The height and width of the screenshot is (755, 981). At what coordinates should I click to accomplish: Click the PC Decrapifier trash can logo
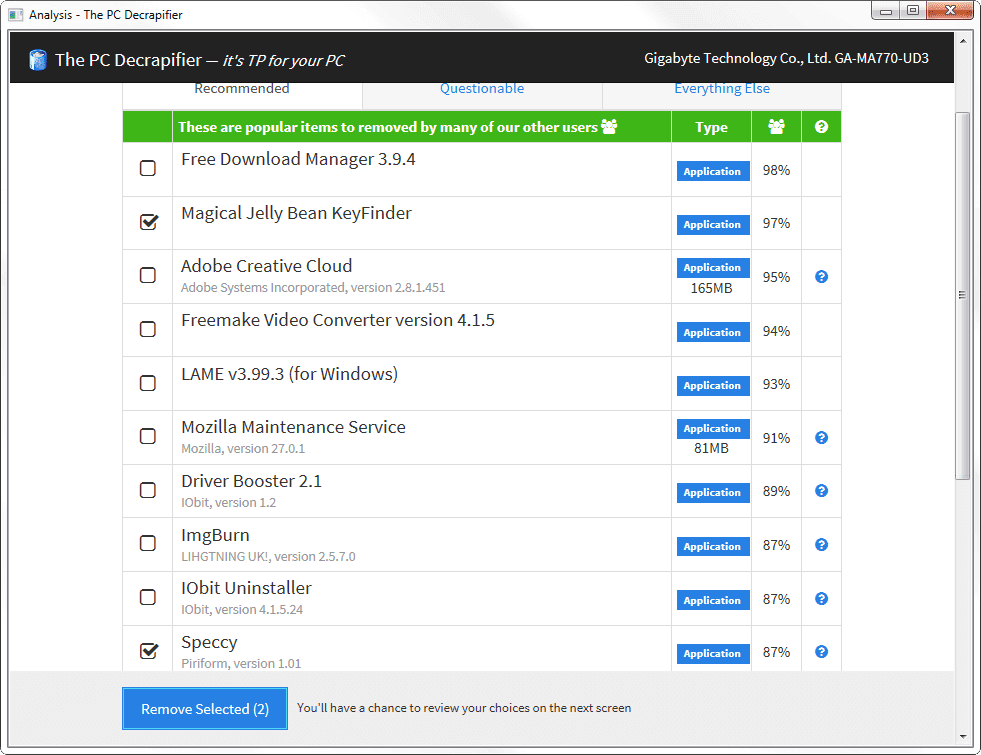coord(37,59)
